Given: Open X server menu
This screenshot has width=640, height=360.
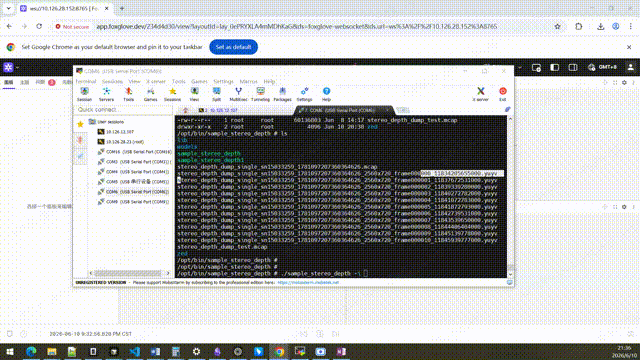Looking at the screenshot, I should [x=156, y=82].
